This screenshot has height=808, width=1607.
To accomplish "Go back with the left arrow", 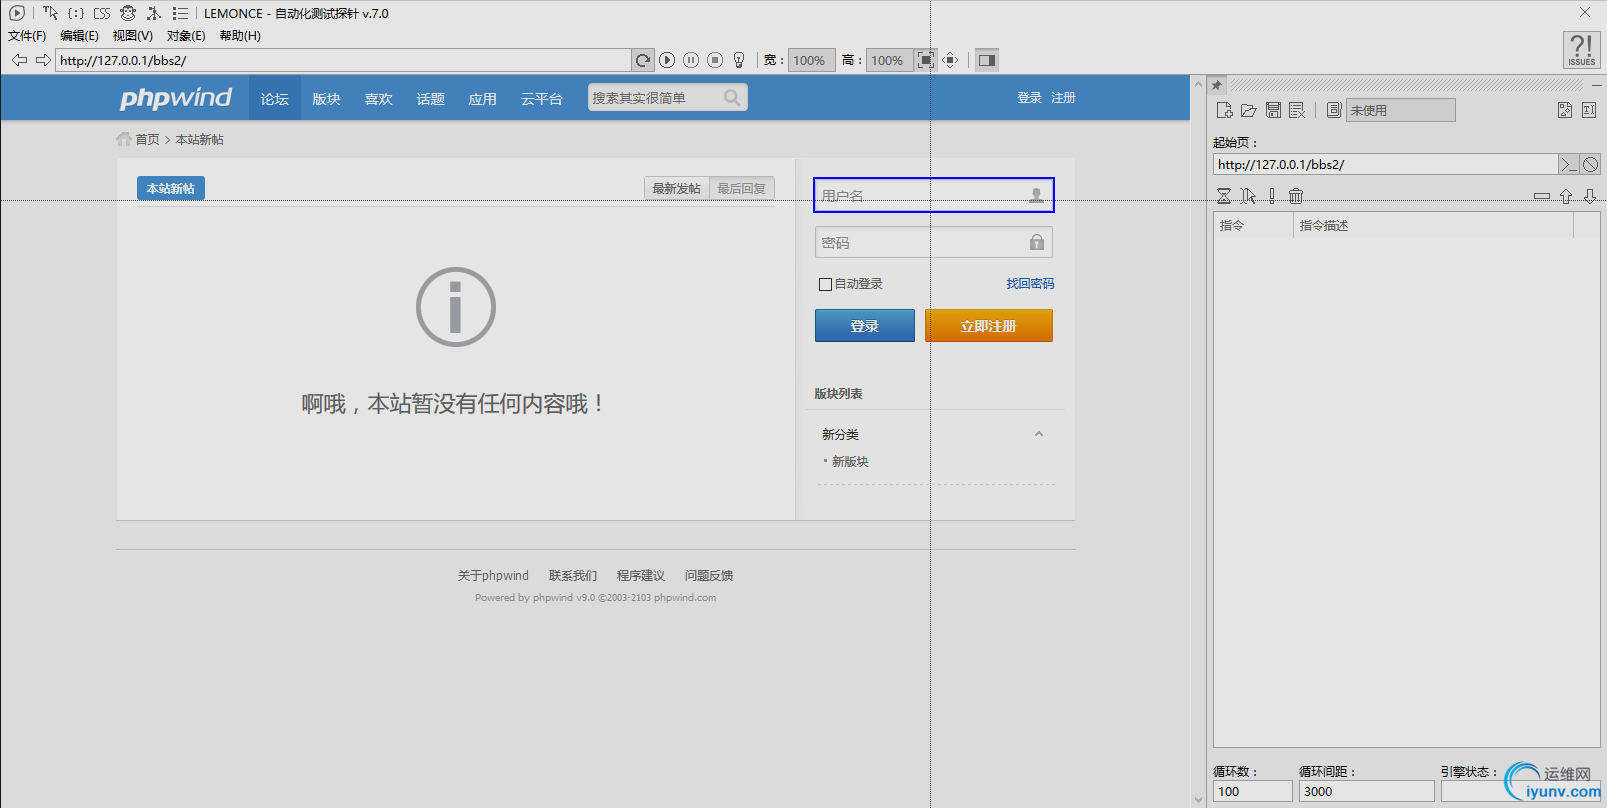I will 19,60.
